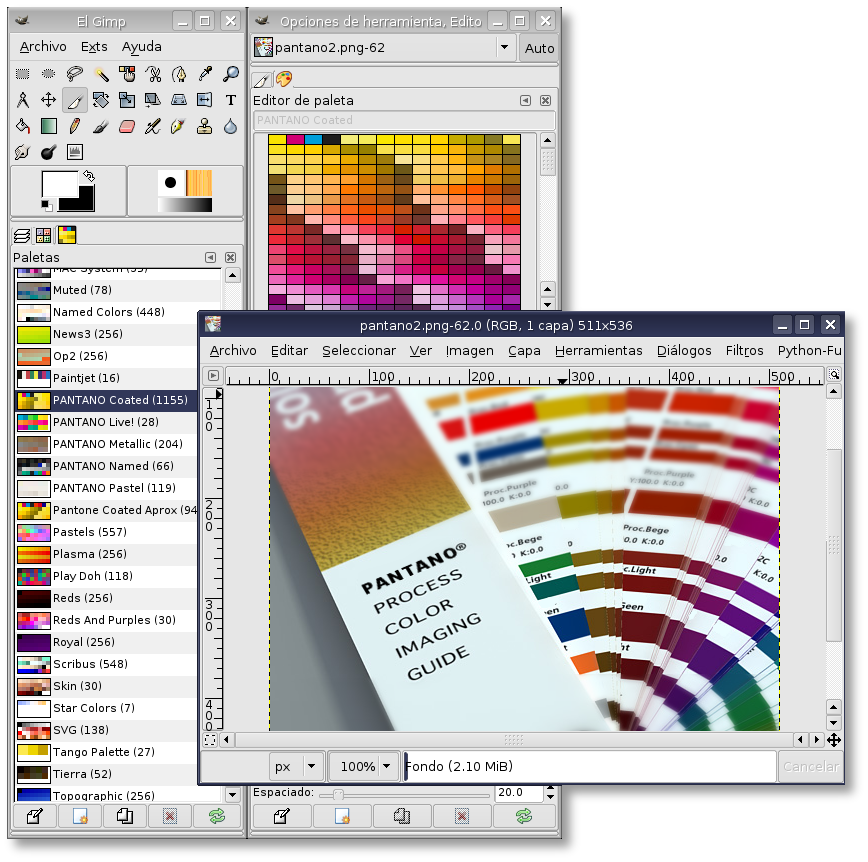The height and width of the screenshot is (862, 868).
Task: Click the delete palette icon in Paletas panel
Action: 170,816
